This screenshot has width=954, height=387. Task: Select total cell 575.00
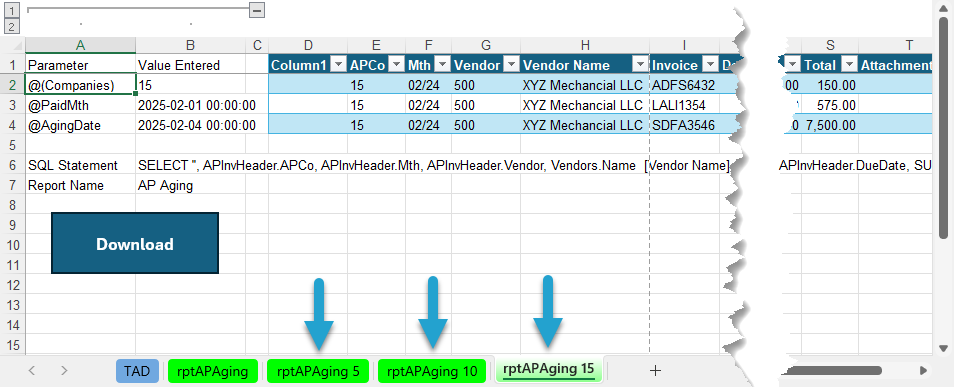coord(830,105)
